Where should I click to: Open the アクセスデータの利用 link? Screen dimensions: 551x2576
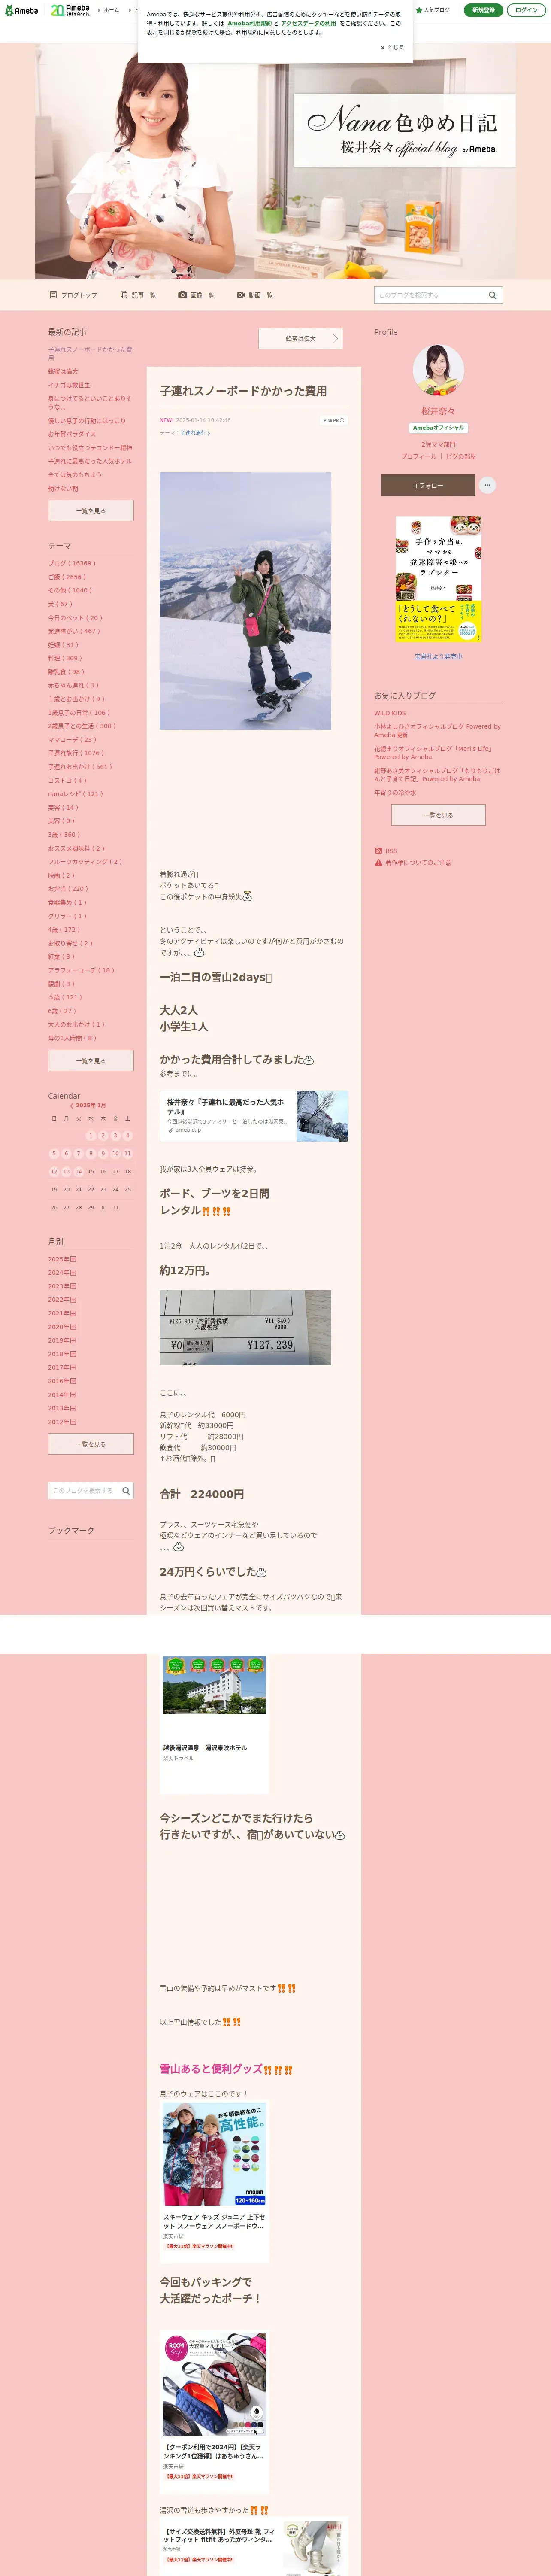click(308, 23)
